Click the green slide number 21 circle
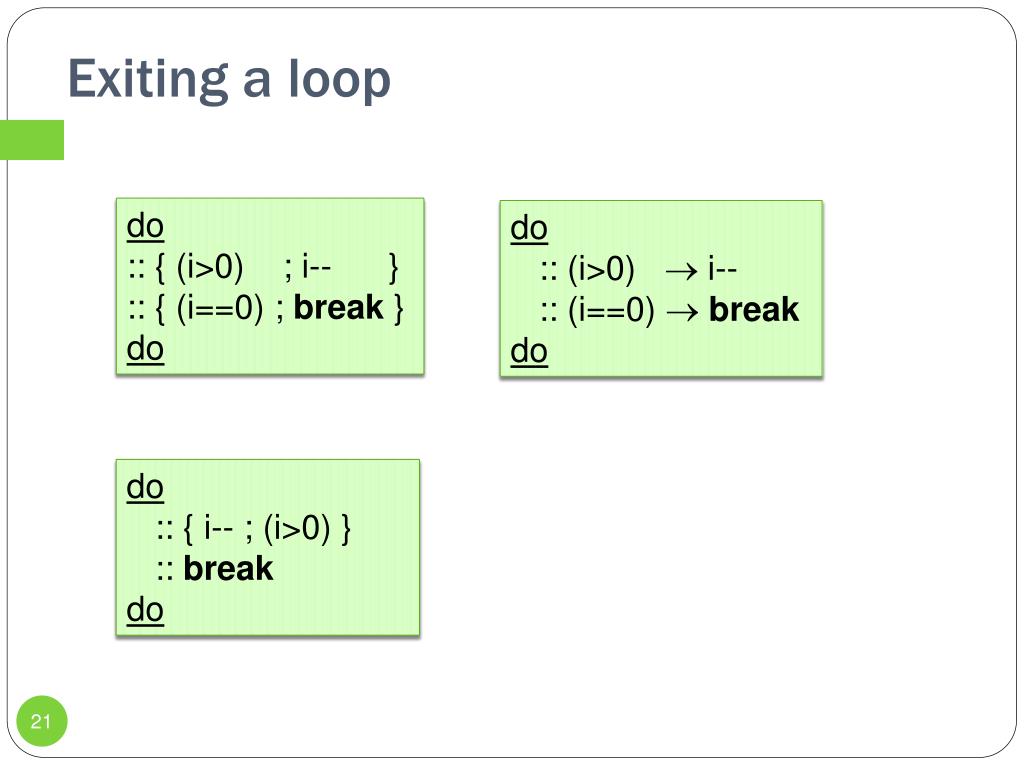 (x=41, y=722)
